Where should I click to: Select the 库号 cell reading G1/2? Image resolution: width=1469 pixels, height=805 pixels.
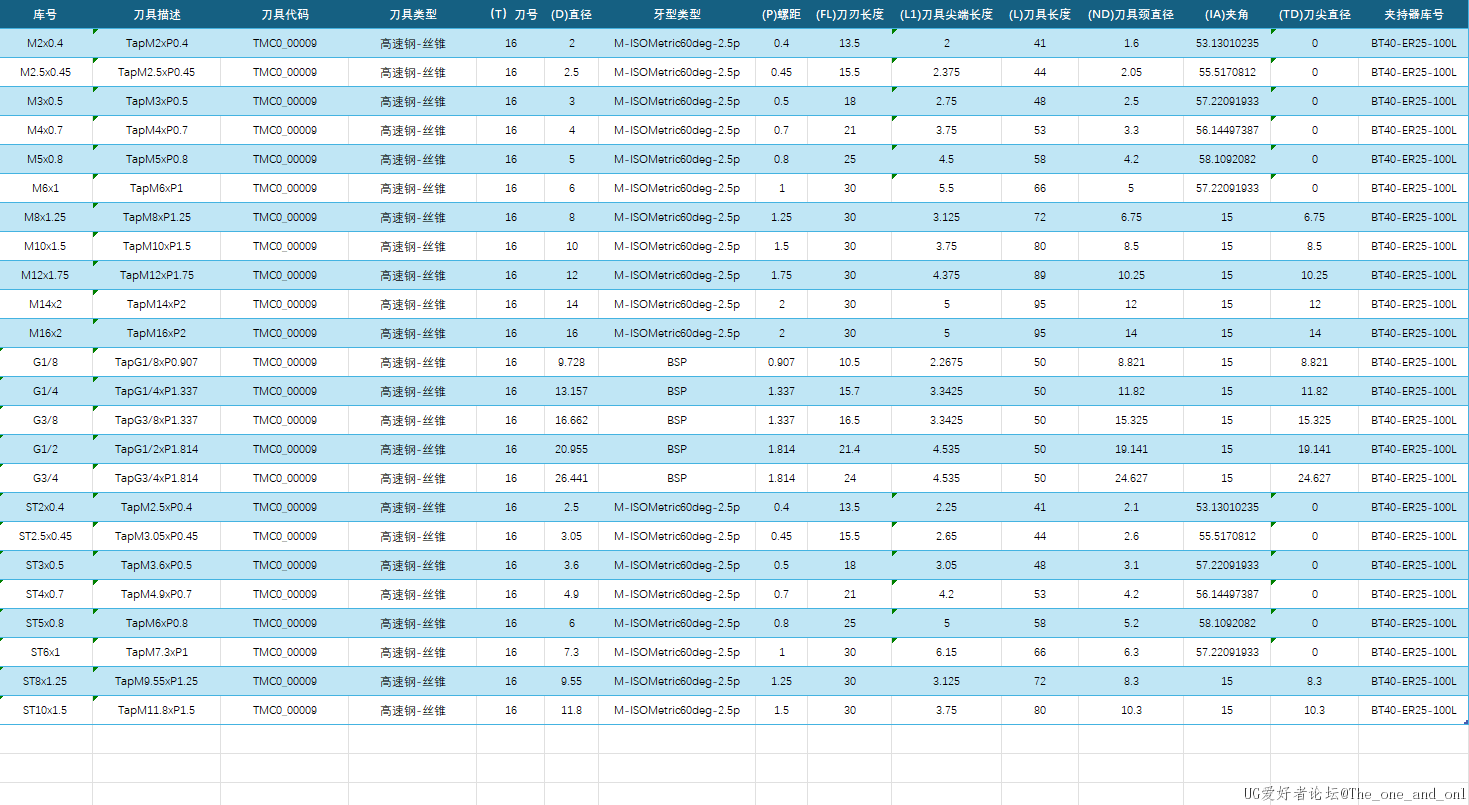click(x=46, y=449)
